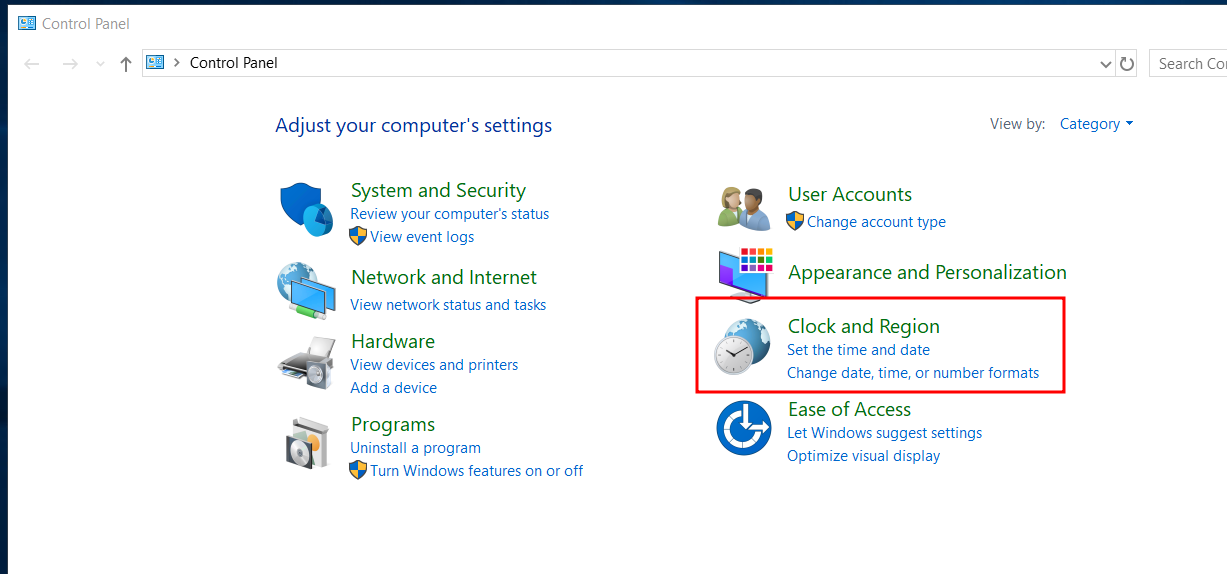Image resolution: width=1227 pixels, height=574 pixels.
Task: Open the Ease of Access heading
Action: (x=849, y=409)
